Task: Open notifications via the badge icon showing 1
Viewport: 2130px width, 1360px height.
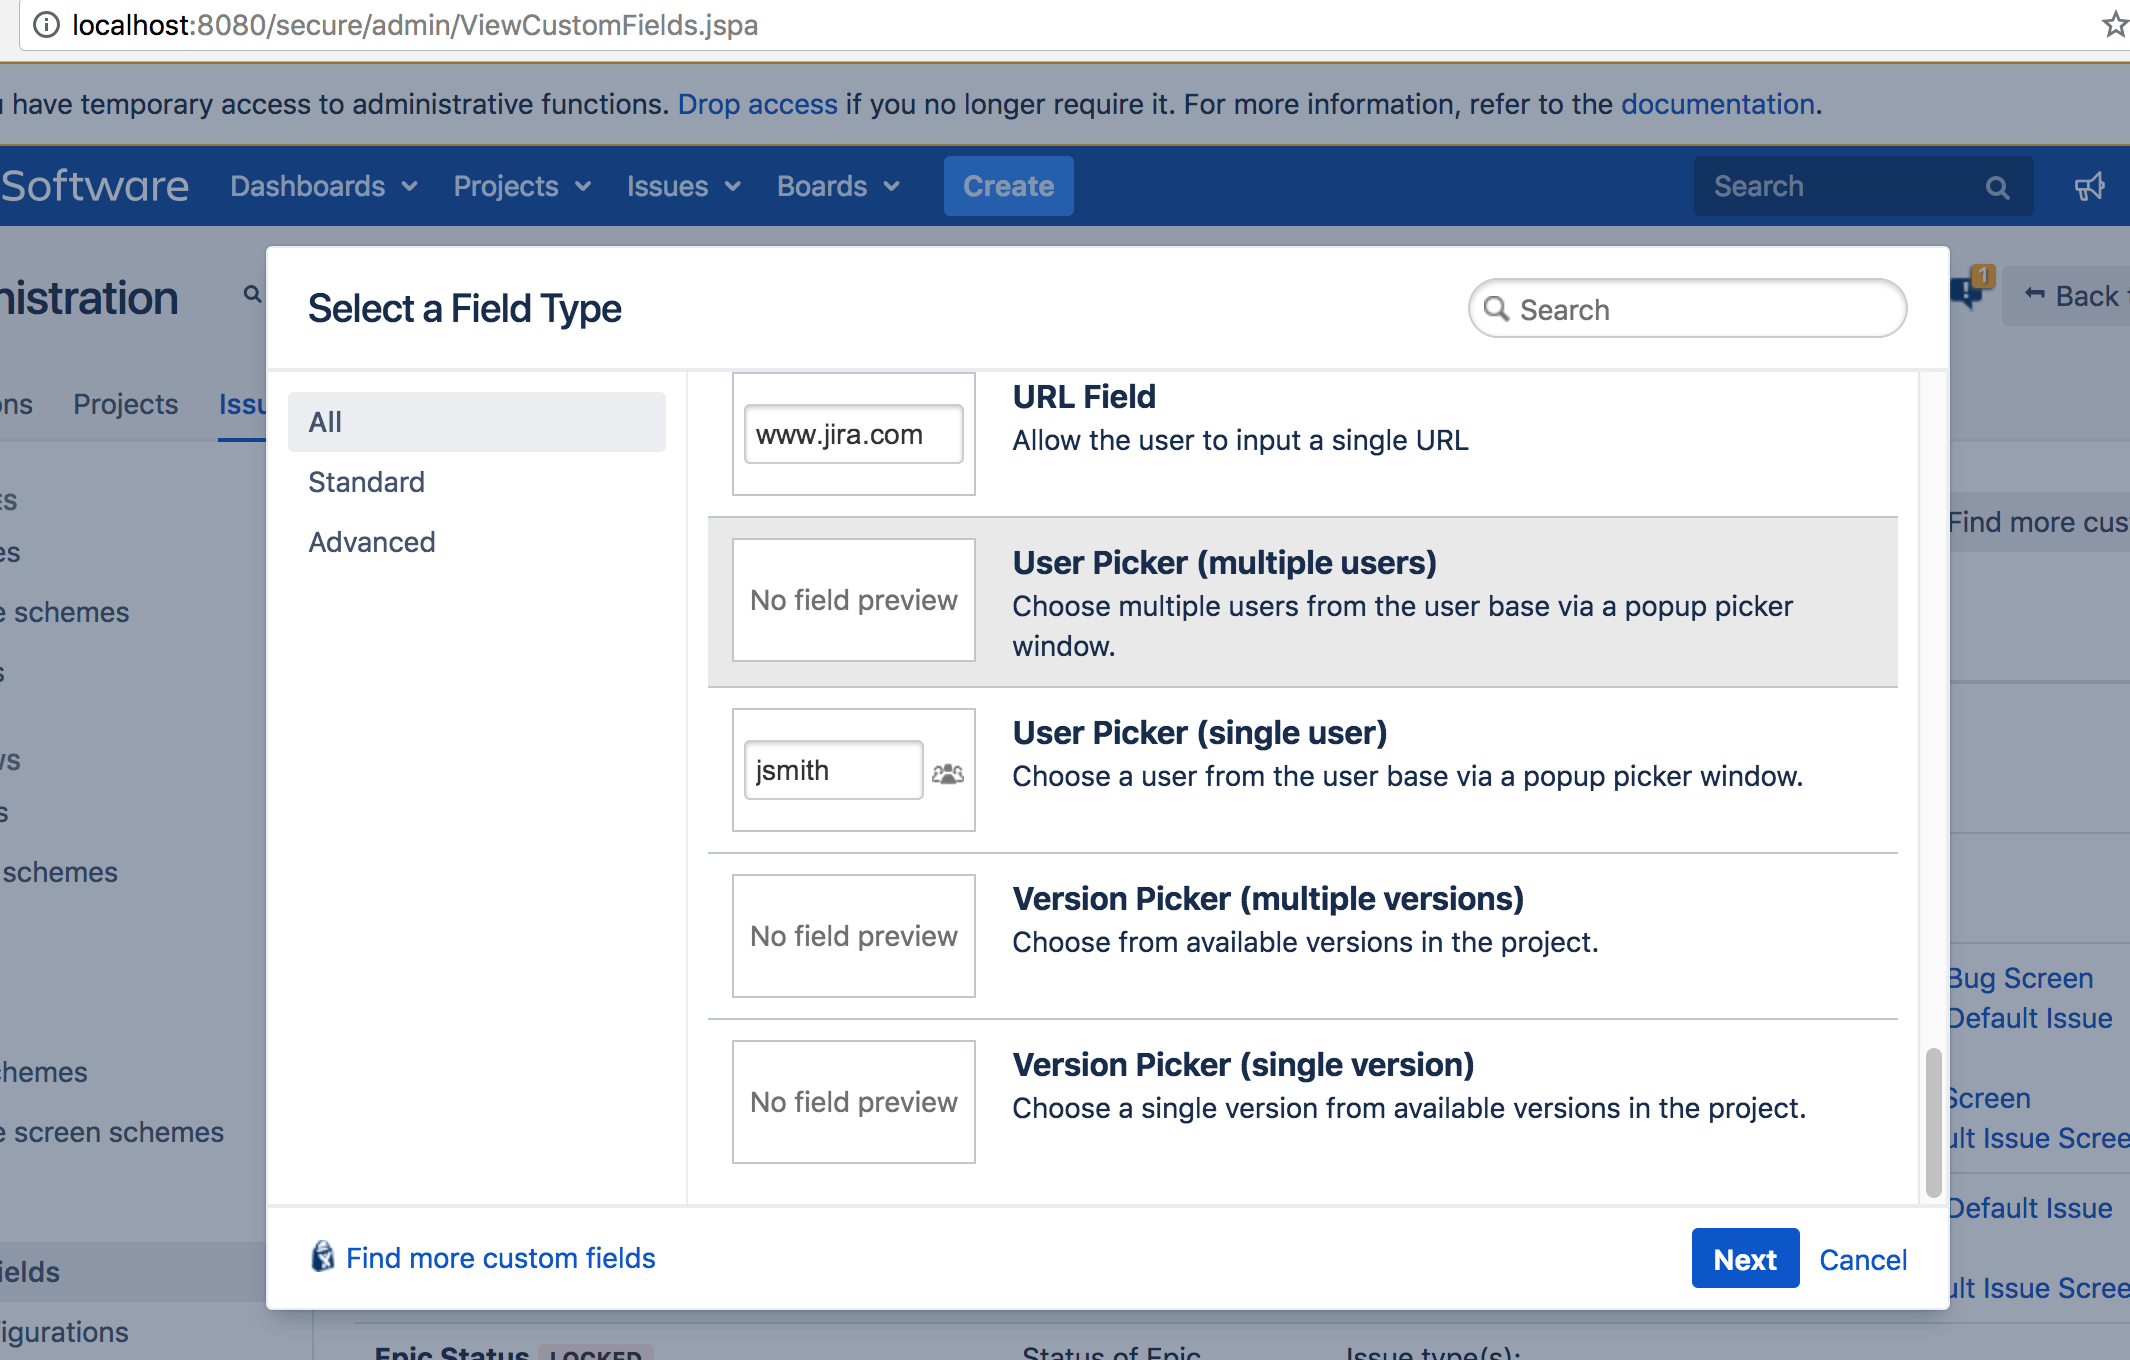Action: [x=1967, y=292]
